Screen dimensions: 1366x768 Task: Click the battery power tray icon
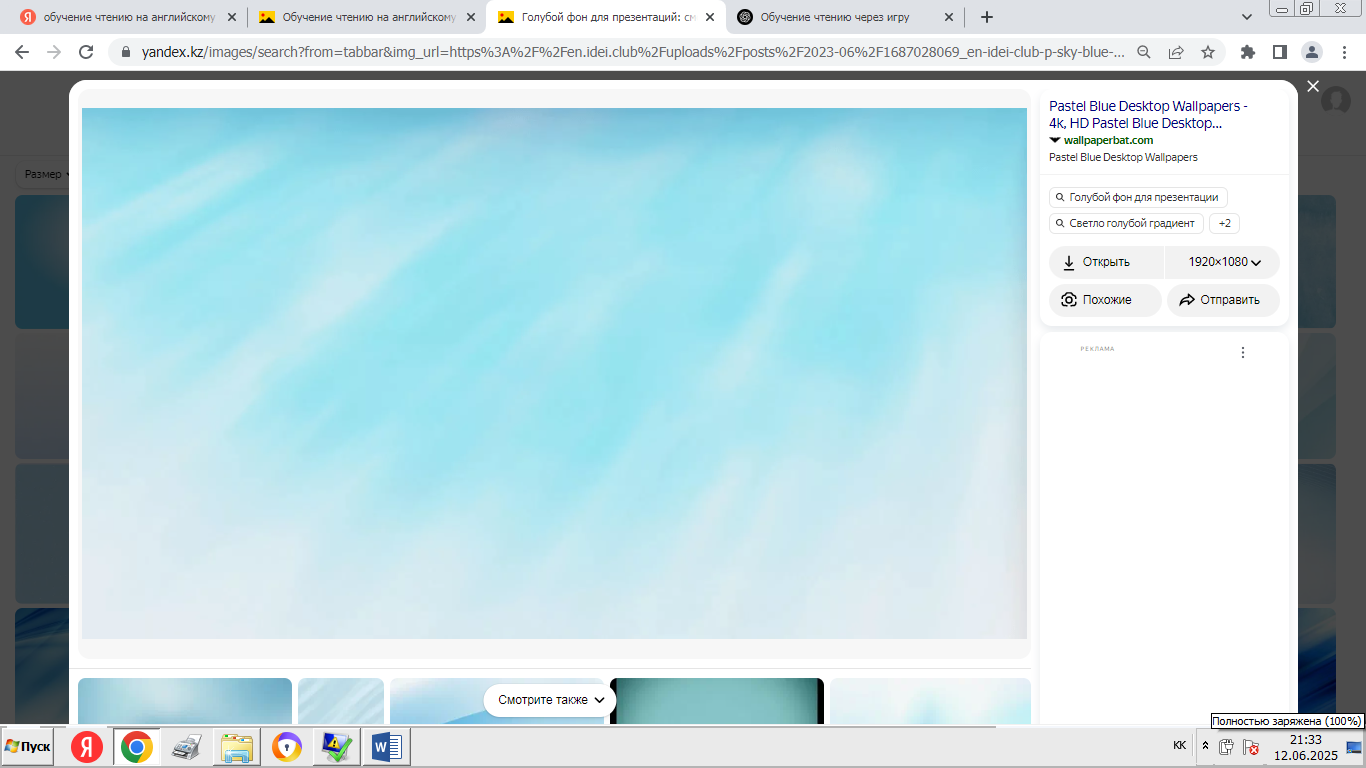pyautogui.click(x=1227, y=747)
